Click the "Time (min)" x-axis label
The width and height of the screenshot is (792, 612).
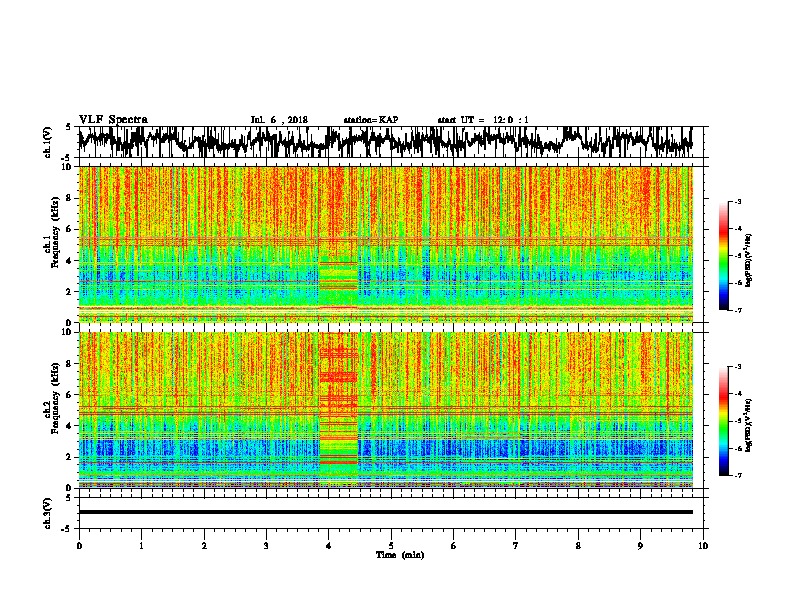click(400, 555)
